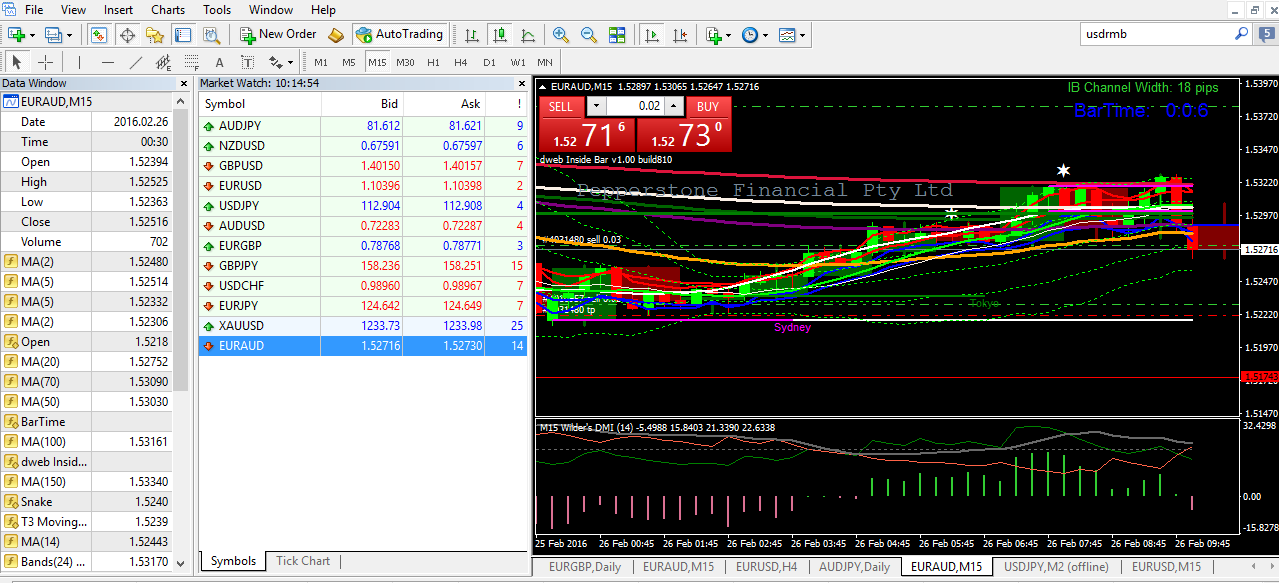Expand the New Chart dropdown arrow
Screen dimensions: 1279x583
(x=32, y=34)
